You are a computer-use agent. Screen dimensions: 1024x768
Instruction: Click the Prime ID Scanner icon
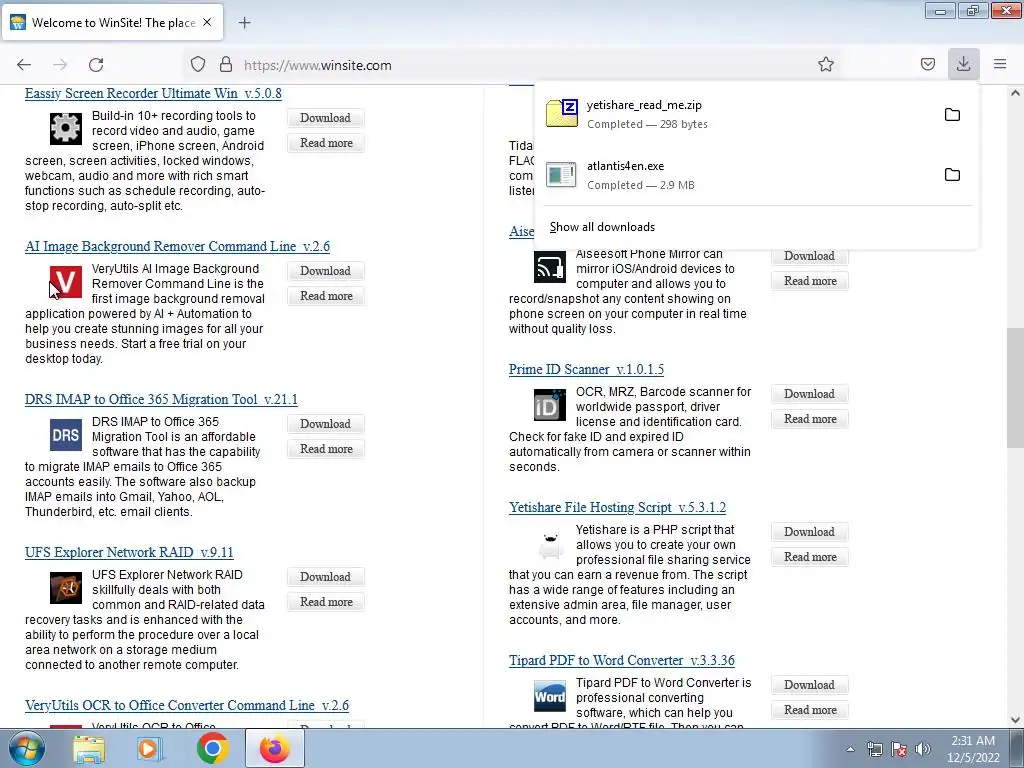(x=550, y=405)
